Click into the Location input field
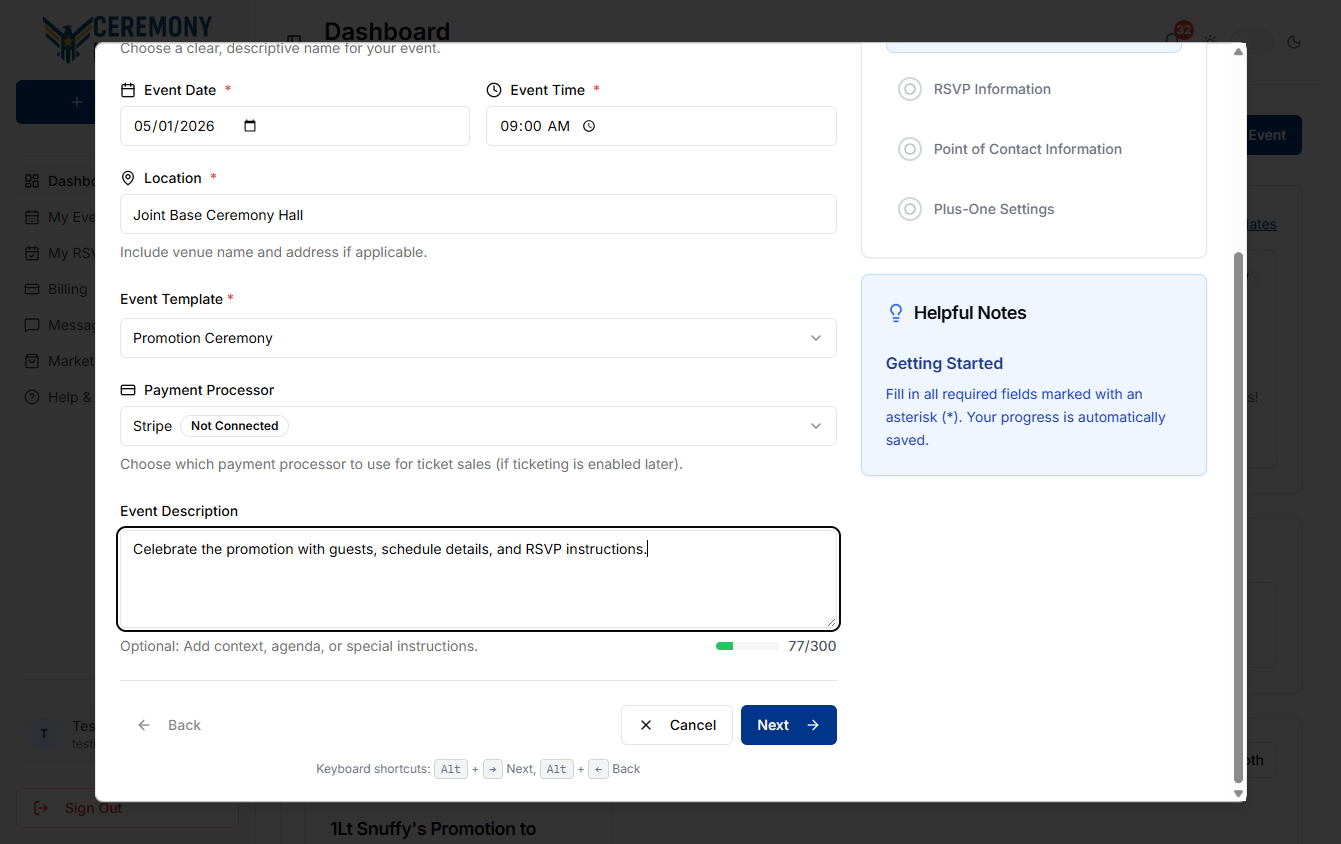The width and height of the screenshot is (1341, 844). pos(478,214)
